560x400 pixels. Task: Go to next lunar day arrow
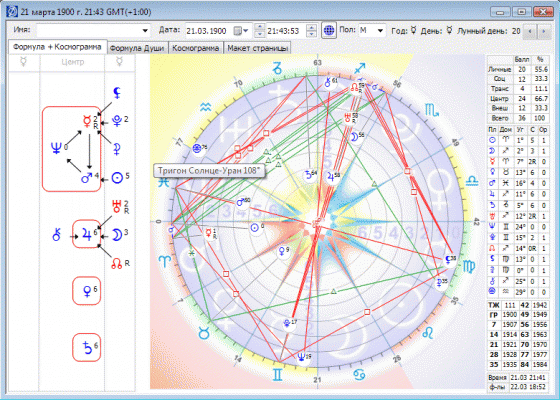click(543, 31)
